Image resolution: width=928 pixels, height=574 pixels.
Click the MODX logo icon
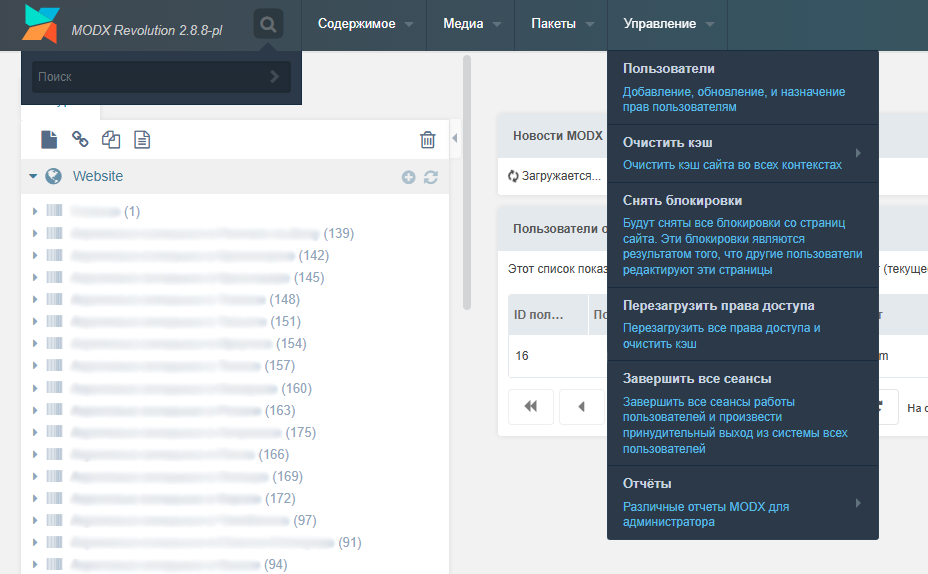pyautogui.click(x=41, y=24)
